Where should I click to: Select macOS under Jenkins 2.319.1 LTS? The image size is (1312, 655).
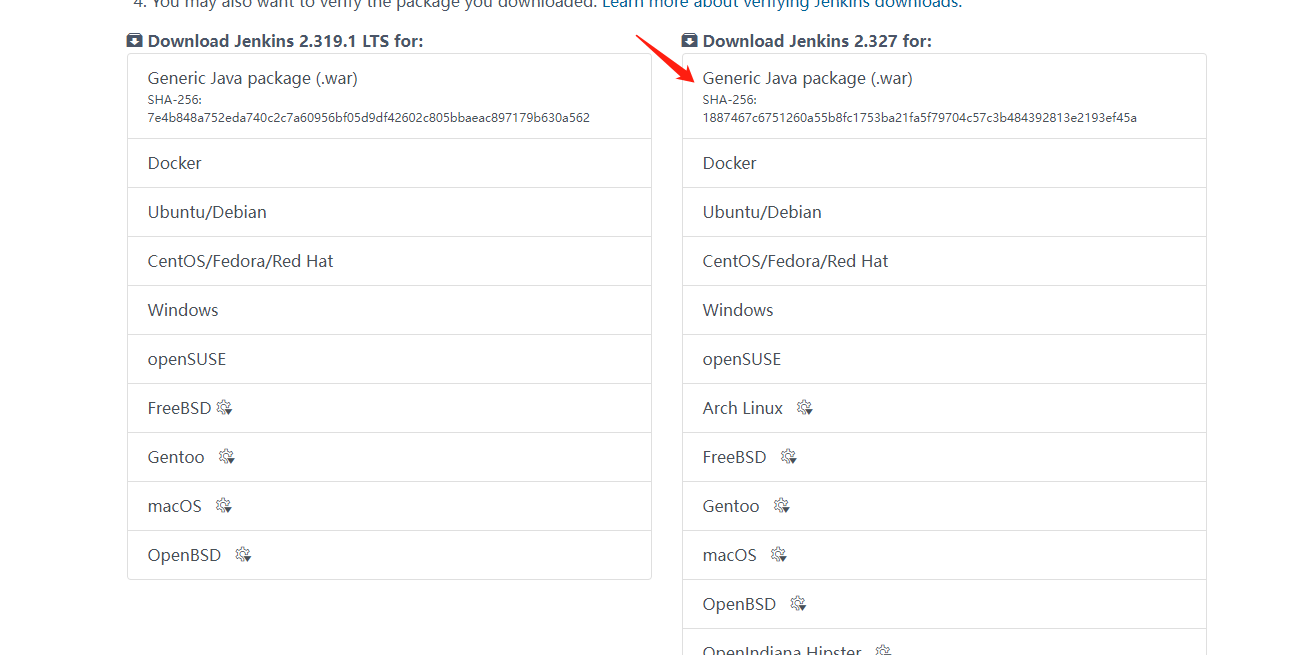(x=389, y=506)
